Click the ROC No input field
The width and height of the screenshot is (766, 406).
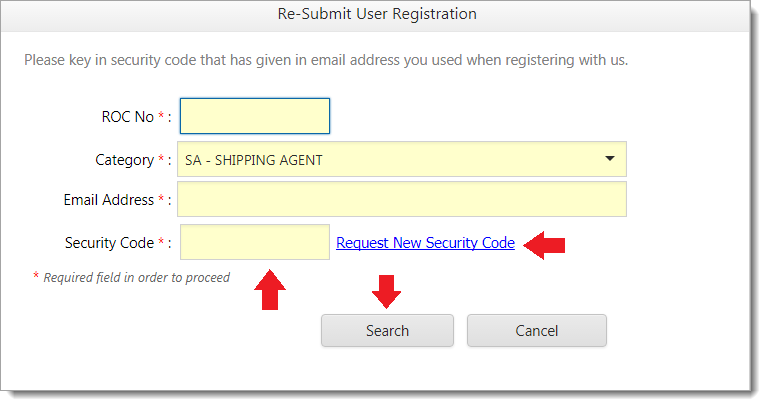[x=254, y=116]
